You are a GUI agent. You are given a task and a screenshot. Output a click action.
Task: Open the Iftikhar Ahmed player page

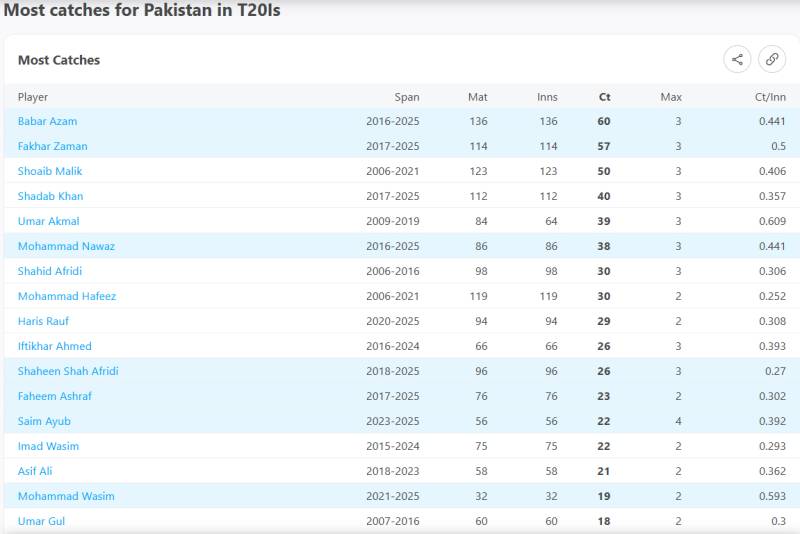[x=55, y=346]
